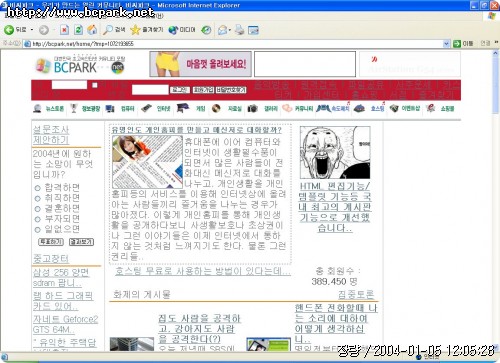Click the 결과보기 results button

pyautogui.click(x=81, y=242)
